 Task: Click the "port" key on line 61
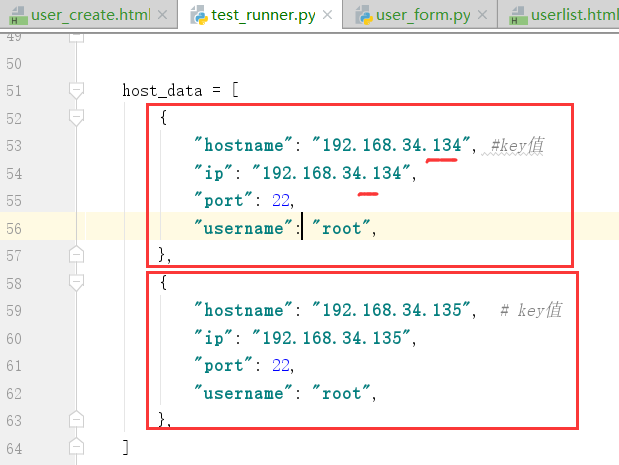223,366
